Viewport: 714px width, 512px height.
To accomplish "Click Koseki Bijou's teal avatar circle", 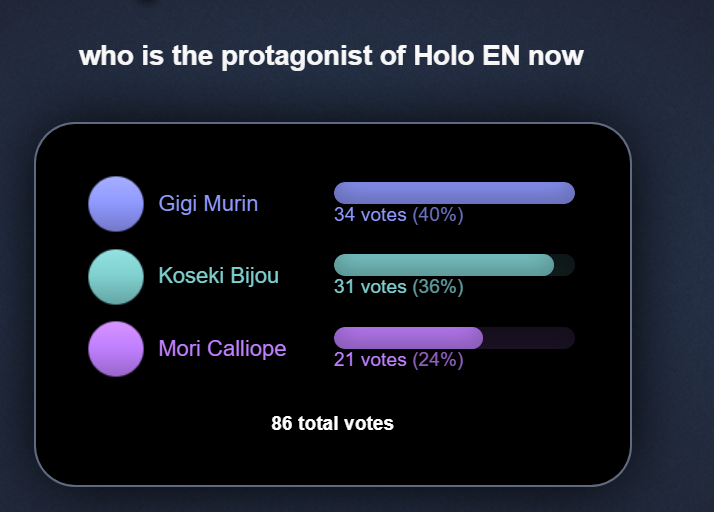I will (x=116, y=276).
